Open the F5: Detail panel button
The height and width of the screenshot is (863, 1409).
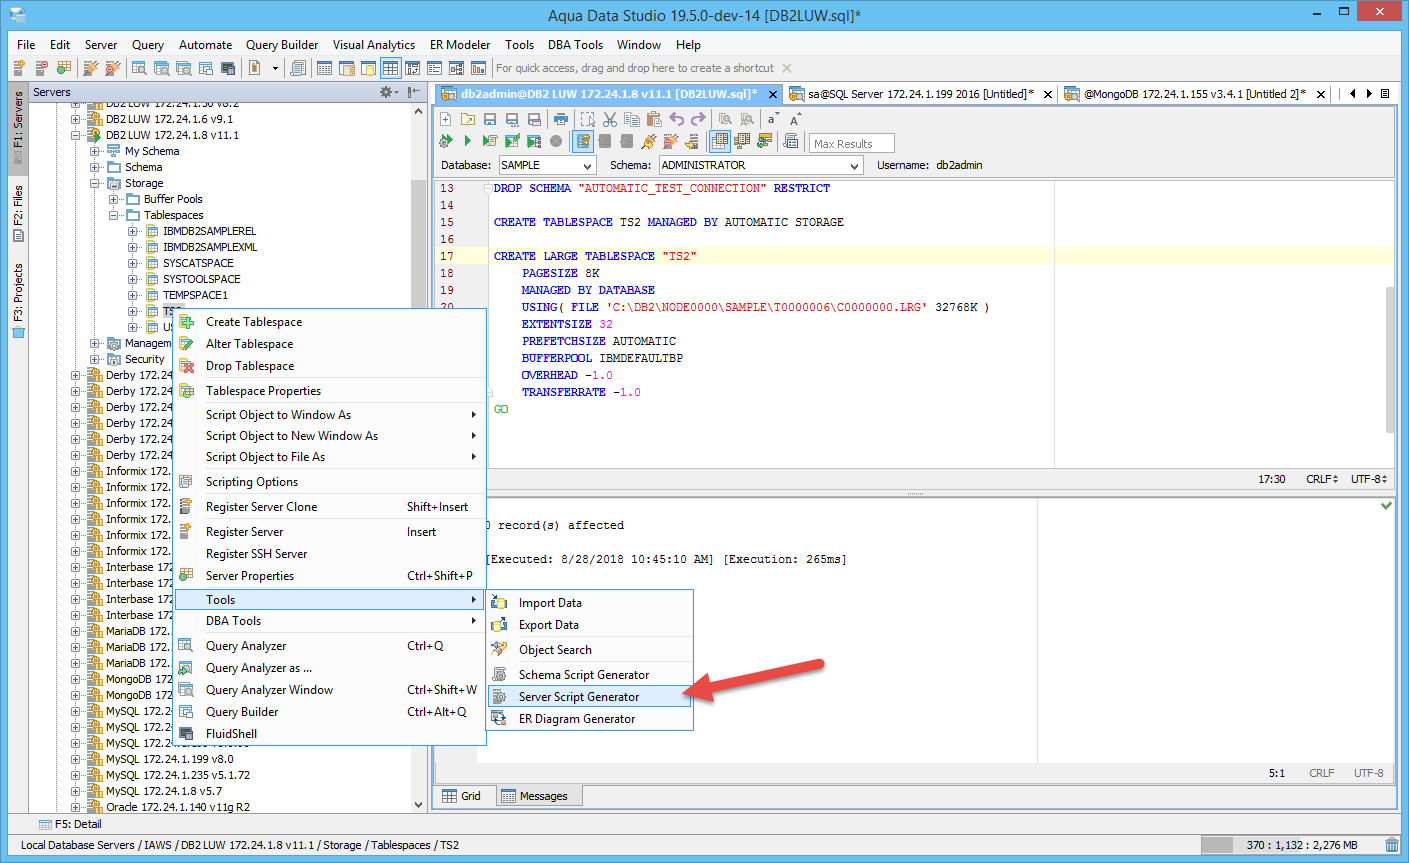click(70, 824)
